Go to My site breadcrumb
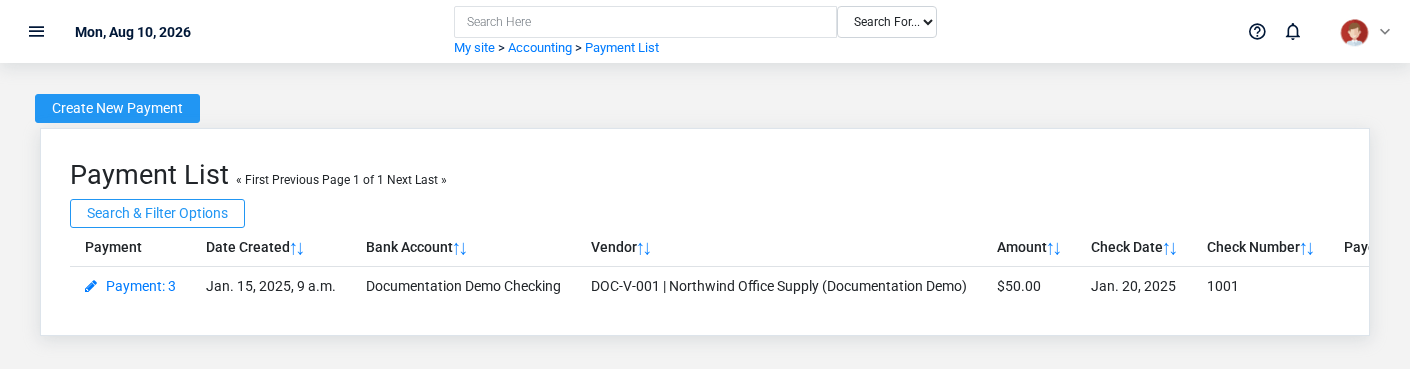This screenshot has height=369, width=1410. [x=474, y=48]
